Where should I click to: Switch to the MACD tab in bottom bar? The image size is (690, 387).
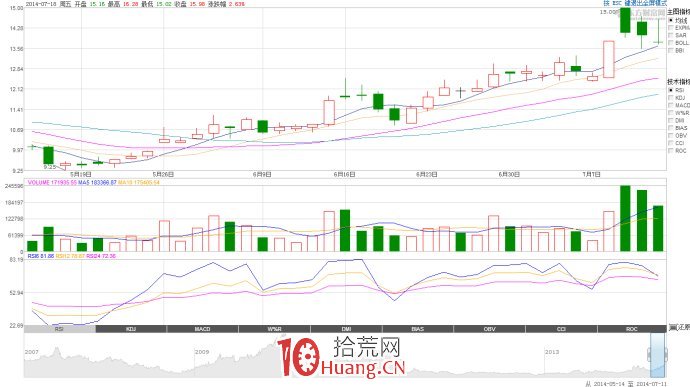[203, 329]
